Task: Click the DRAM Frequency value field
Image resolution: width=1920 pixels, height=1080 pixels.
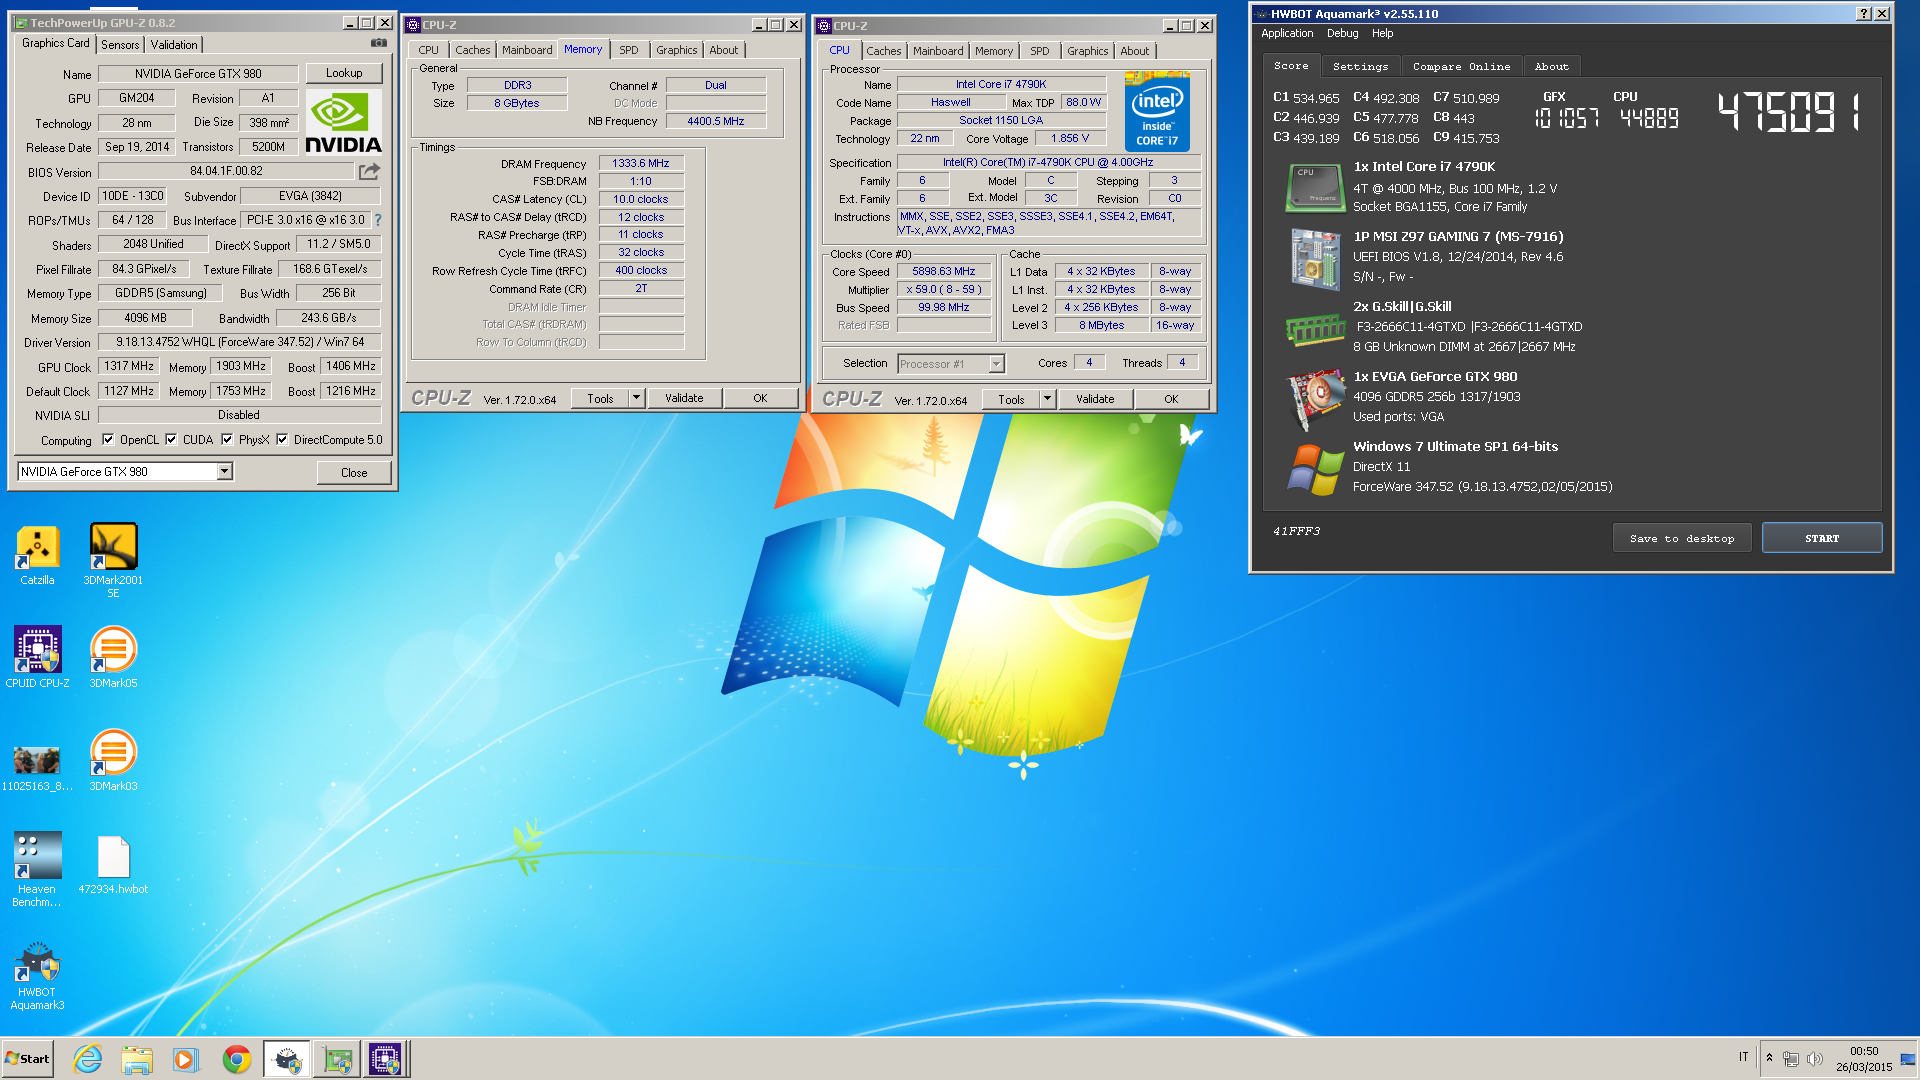Action: (x=641, y=163)
